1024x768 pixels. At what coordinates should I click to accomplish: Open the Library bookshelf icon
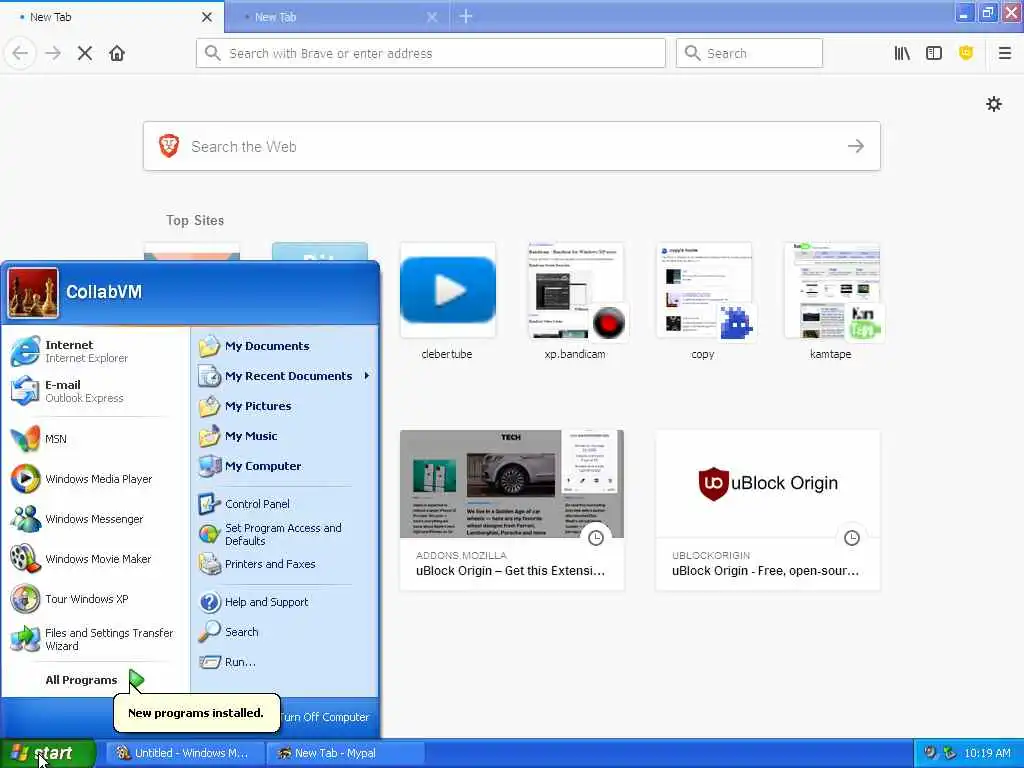pos(902,54)
